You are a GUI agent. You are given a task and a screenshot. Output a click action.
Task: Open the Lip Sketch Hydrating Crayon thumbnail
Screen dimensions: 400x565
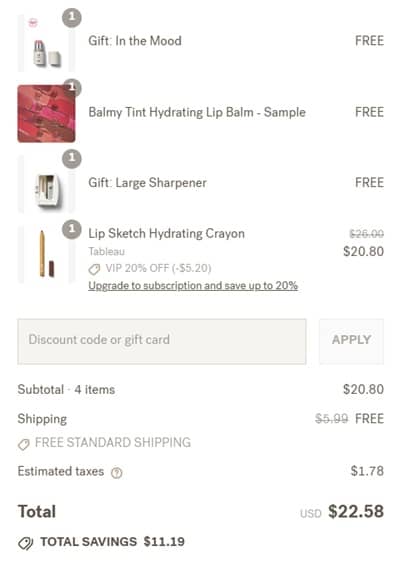[46, 254]
